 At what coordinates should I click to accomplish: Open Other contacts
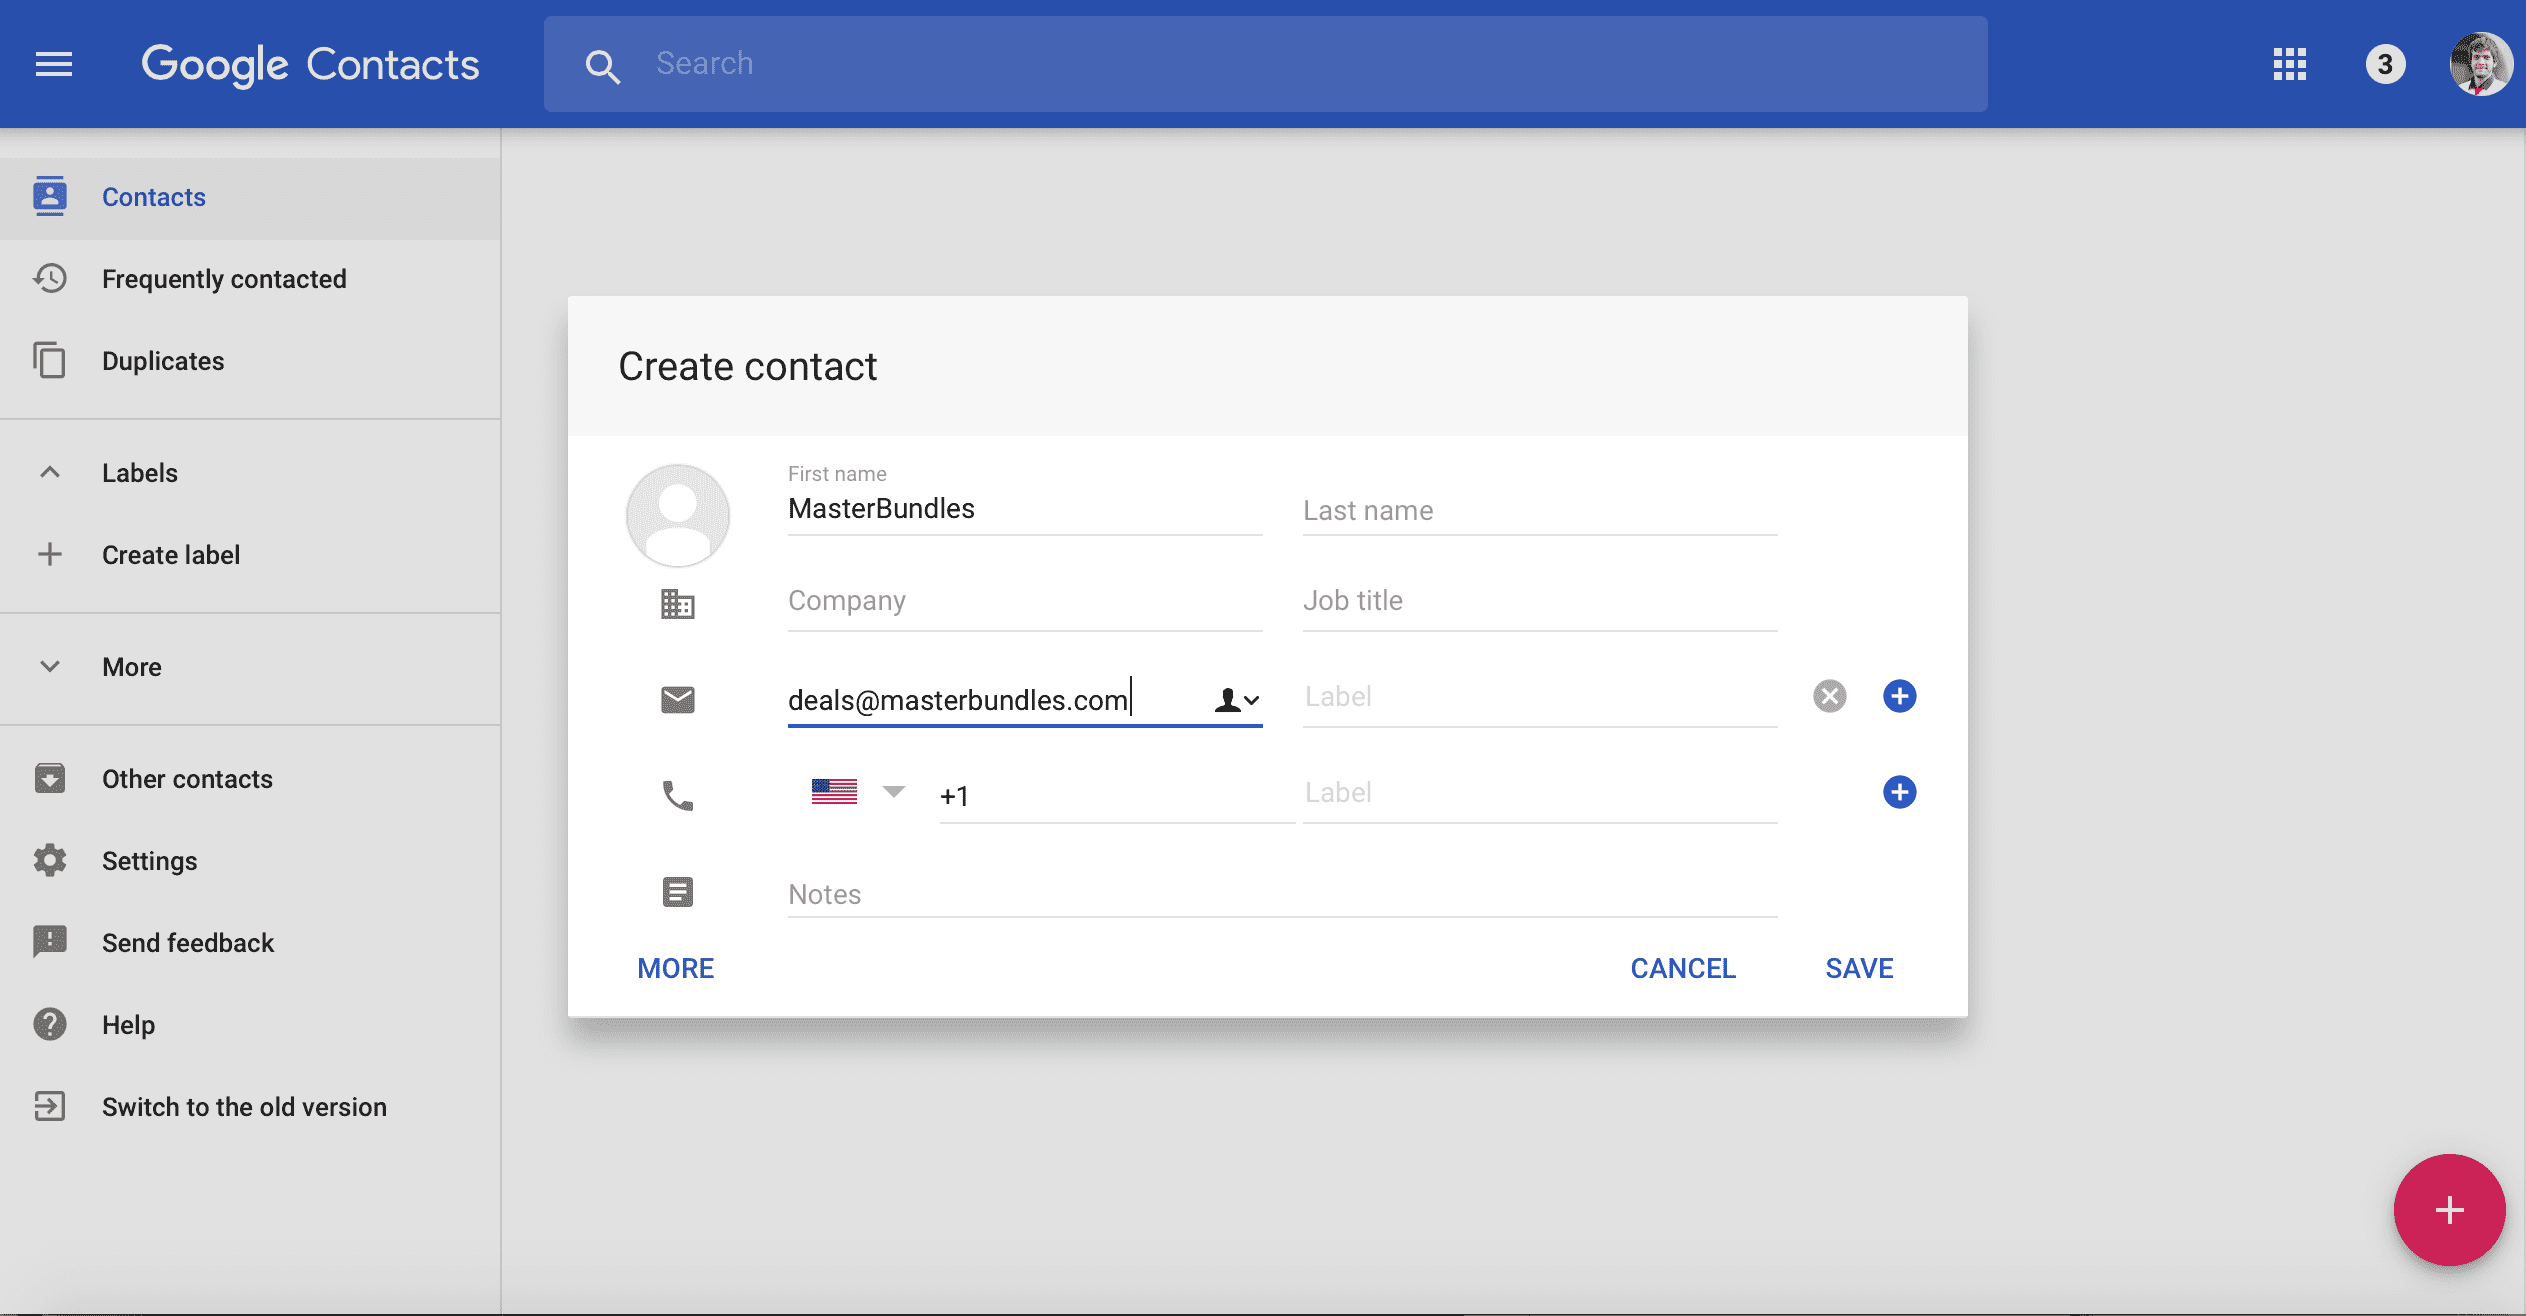(x=250, y=779)
